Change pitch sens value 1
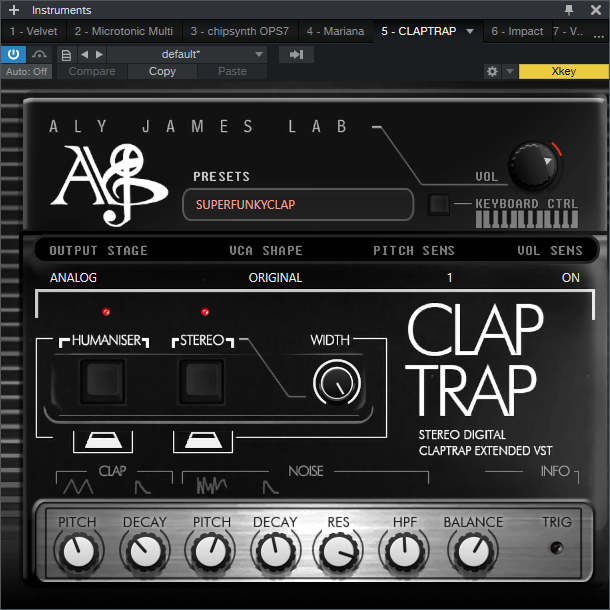The image size is (610, 610). pos(449,278)
